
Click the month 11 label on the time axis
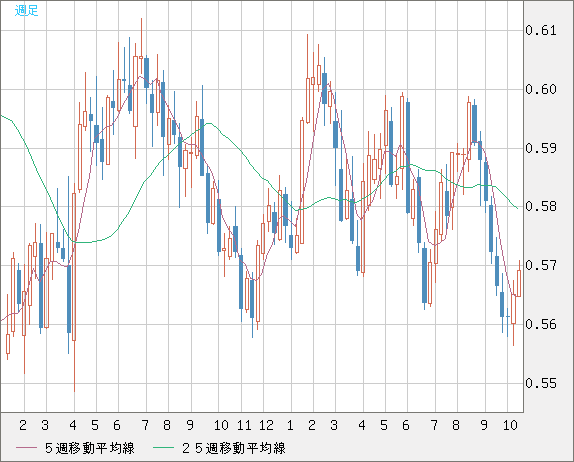(244, 425)
